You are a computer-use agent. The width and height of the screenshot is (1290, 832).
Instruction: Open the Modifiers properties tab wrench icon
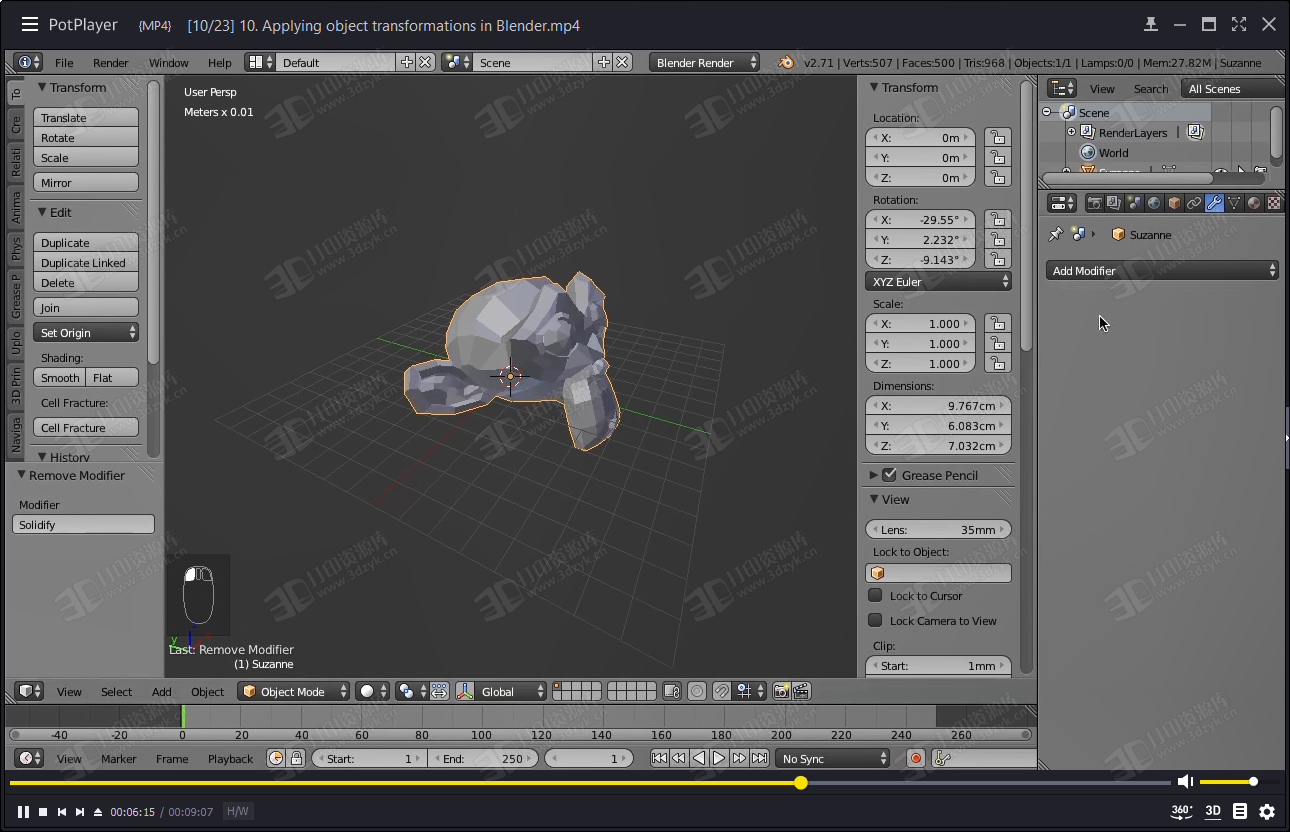coord(1214,203)
